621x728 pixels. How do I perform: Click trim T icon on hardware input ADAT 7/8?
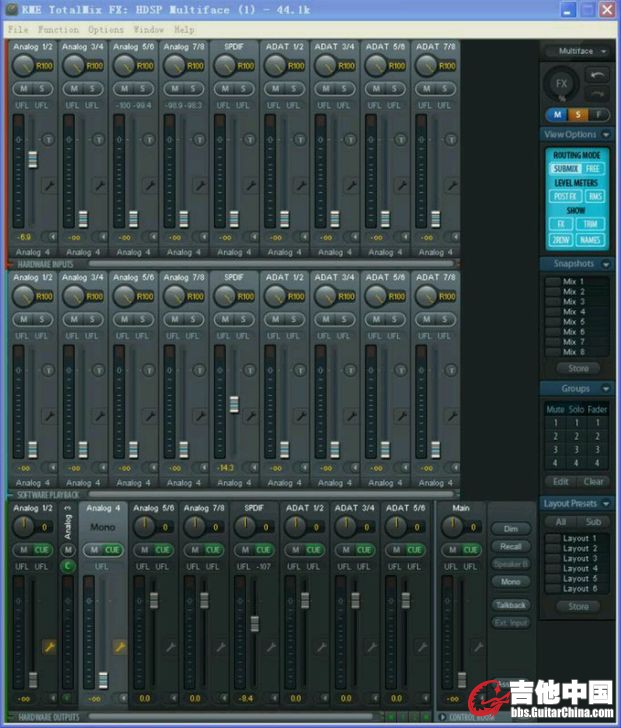point(451,139)
